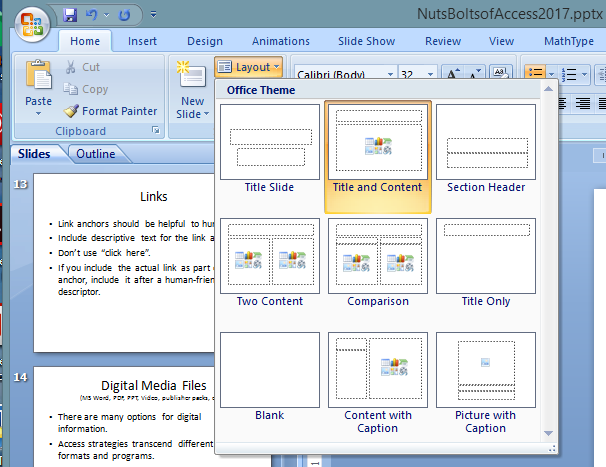Toggle the bullets list button
606x467 pixels.
click(535, 73)
